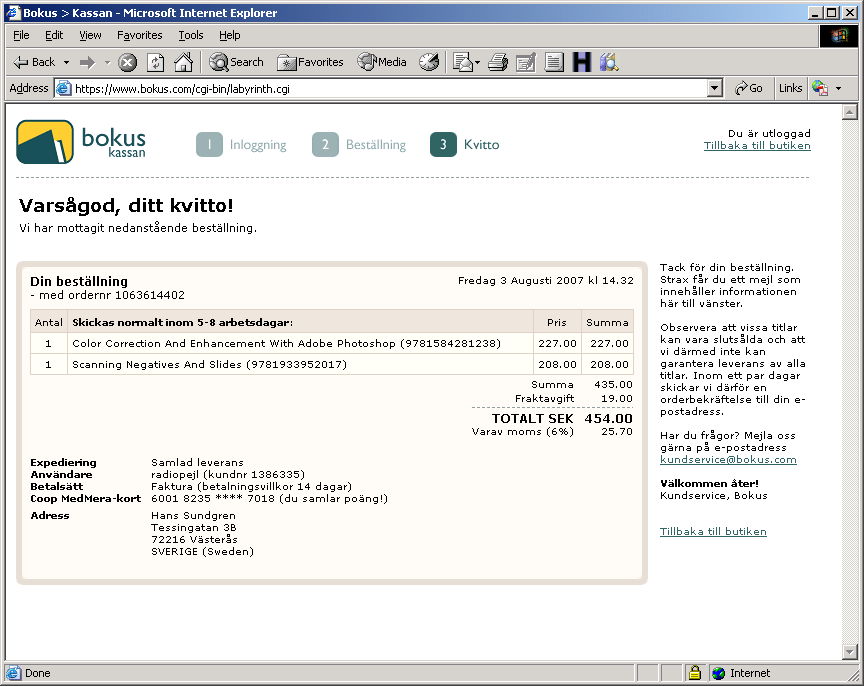This screenshot has width=864, height=686.
Task: Open the Help menu
Action: 229,35
